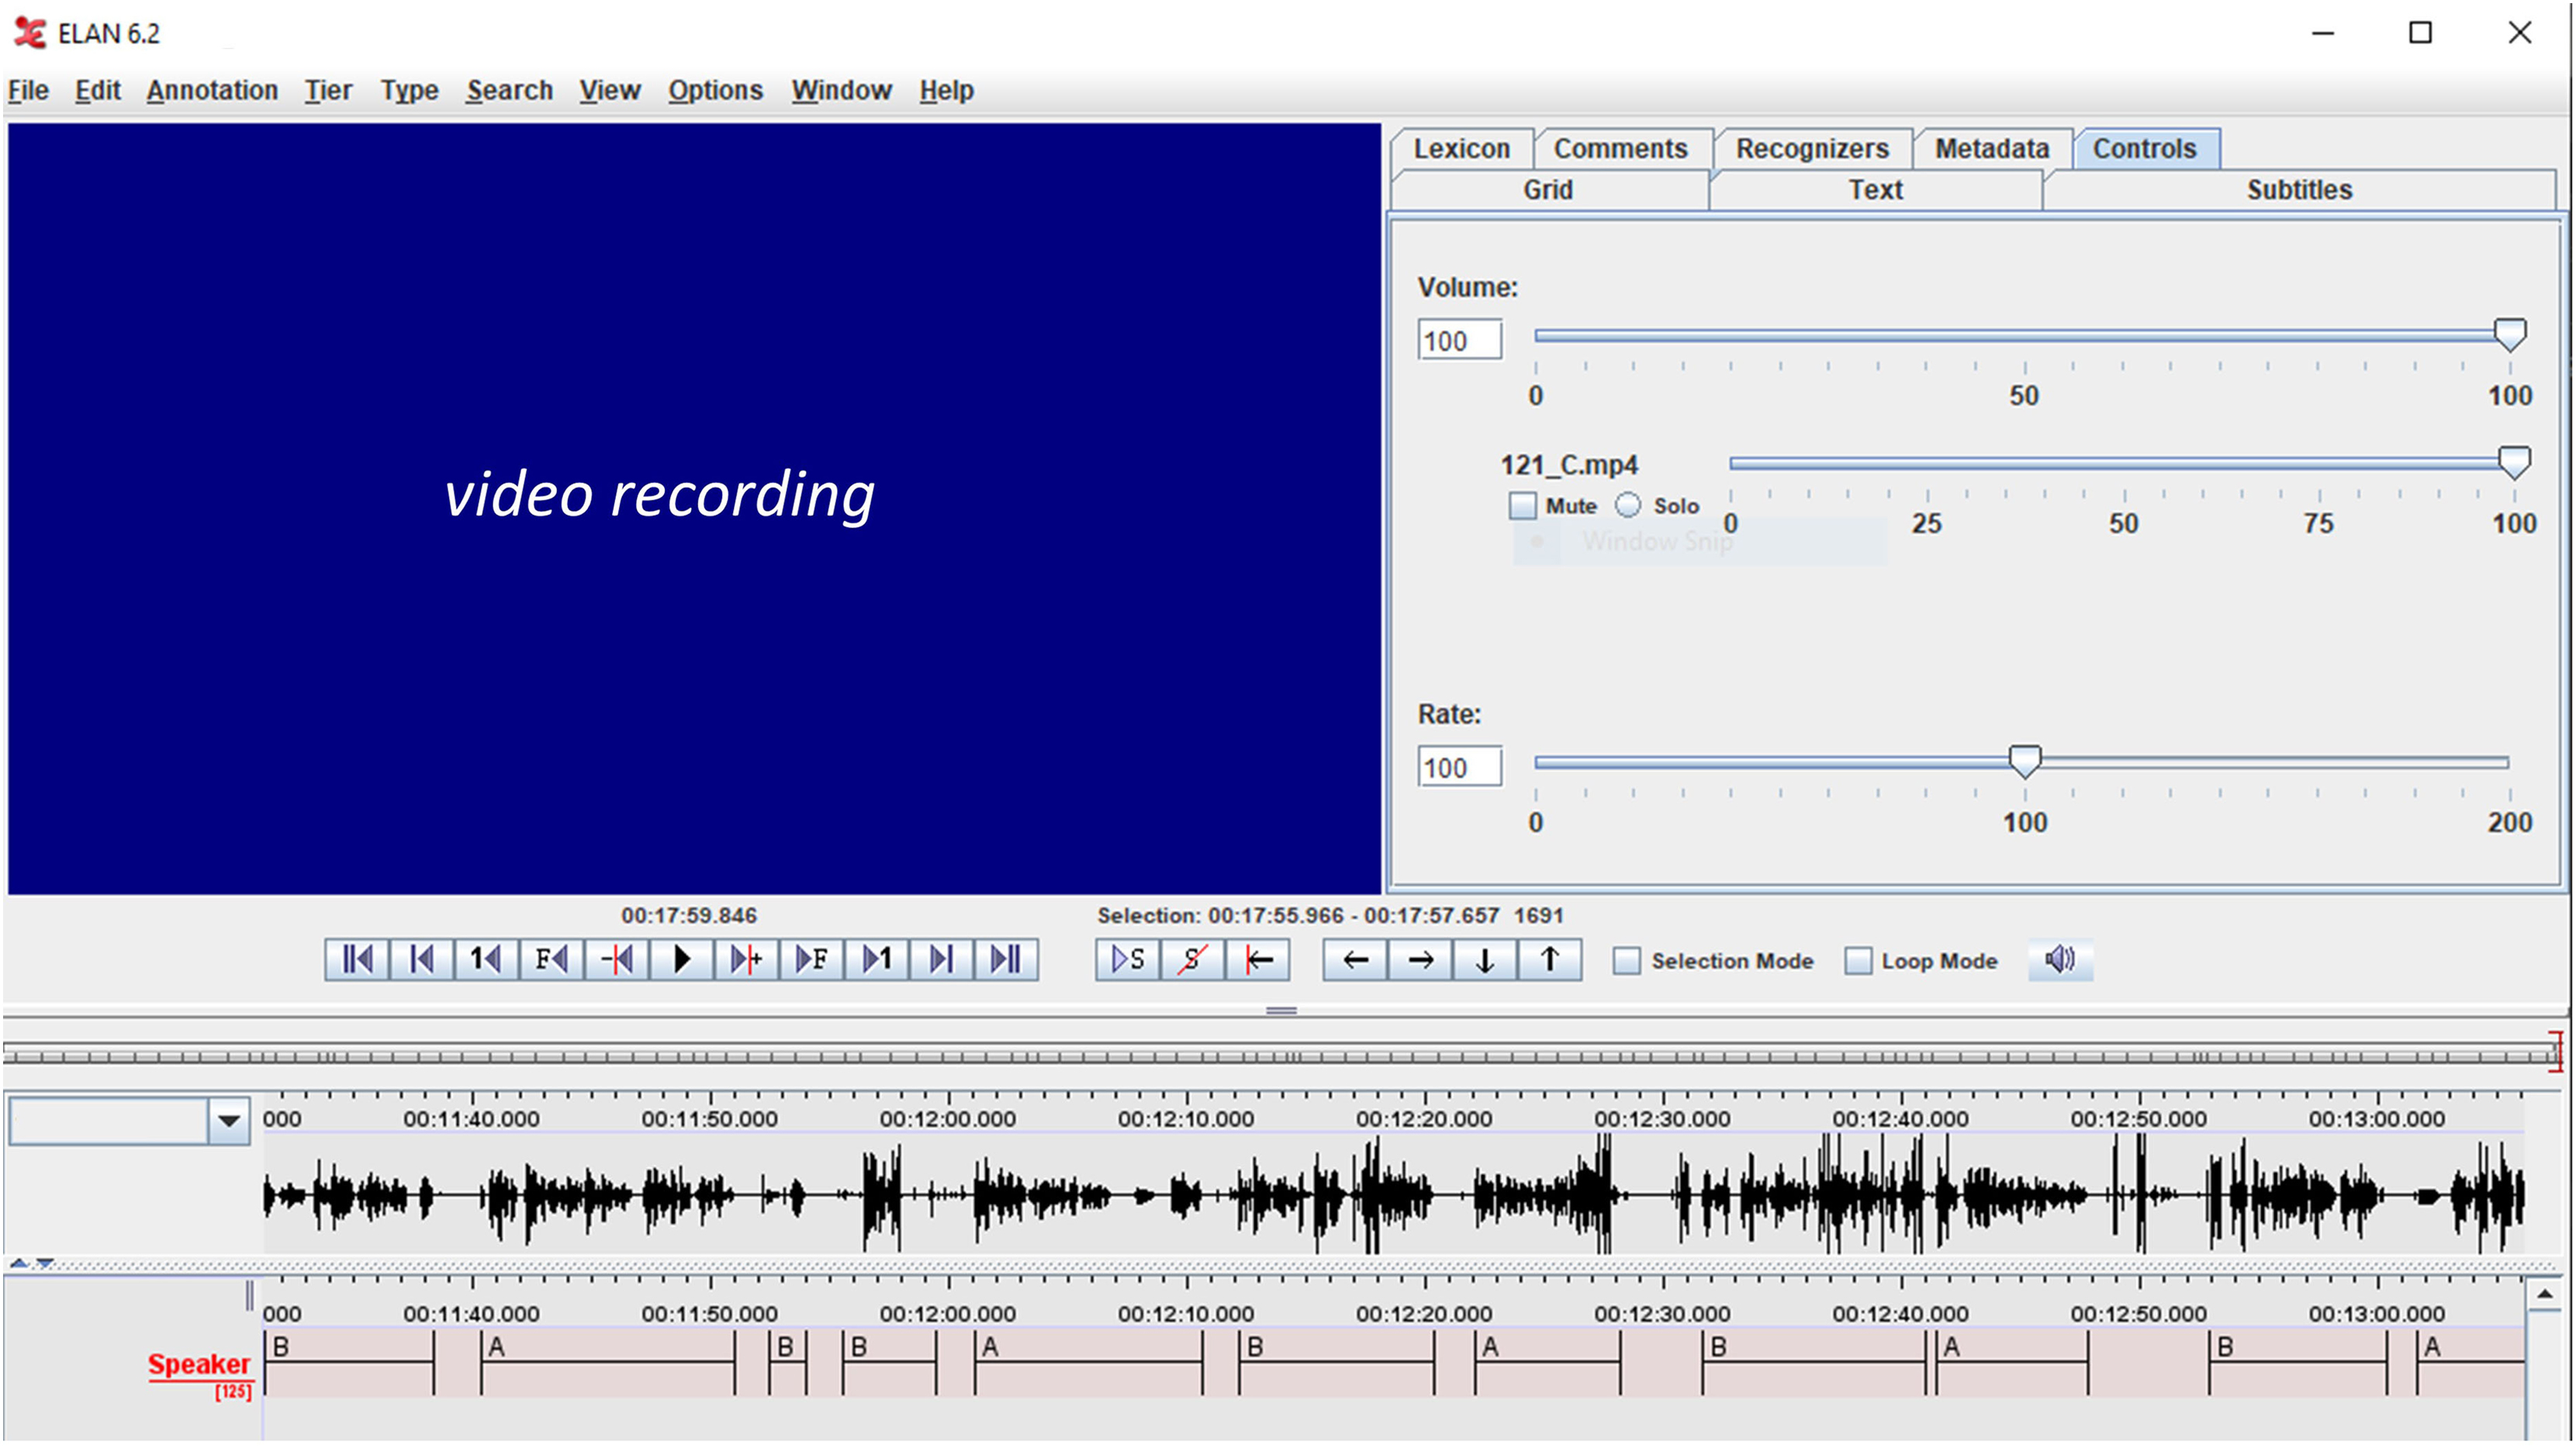The width and height of the screenshot is (2576, 1448).
Task: Open the waveform selection dropdown
Action: coord(228,1120)
